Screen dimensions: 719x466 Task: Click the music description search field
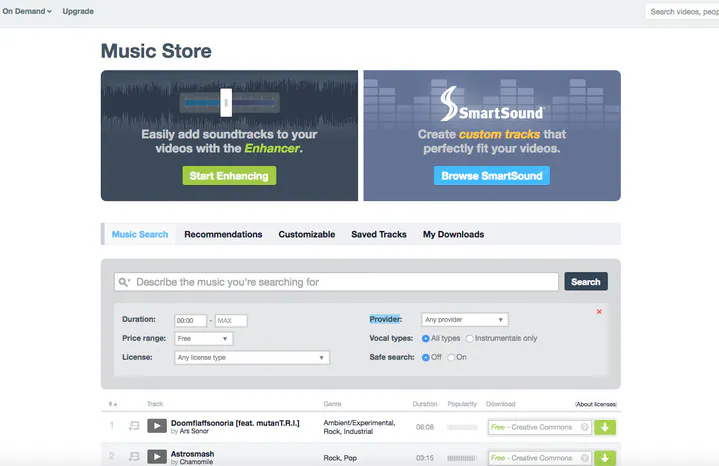coord(336,282)
